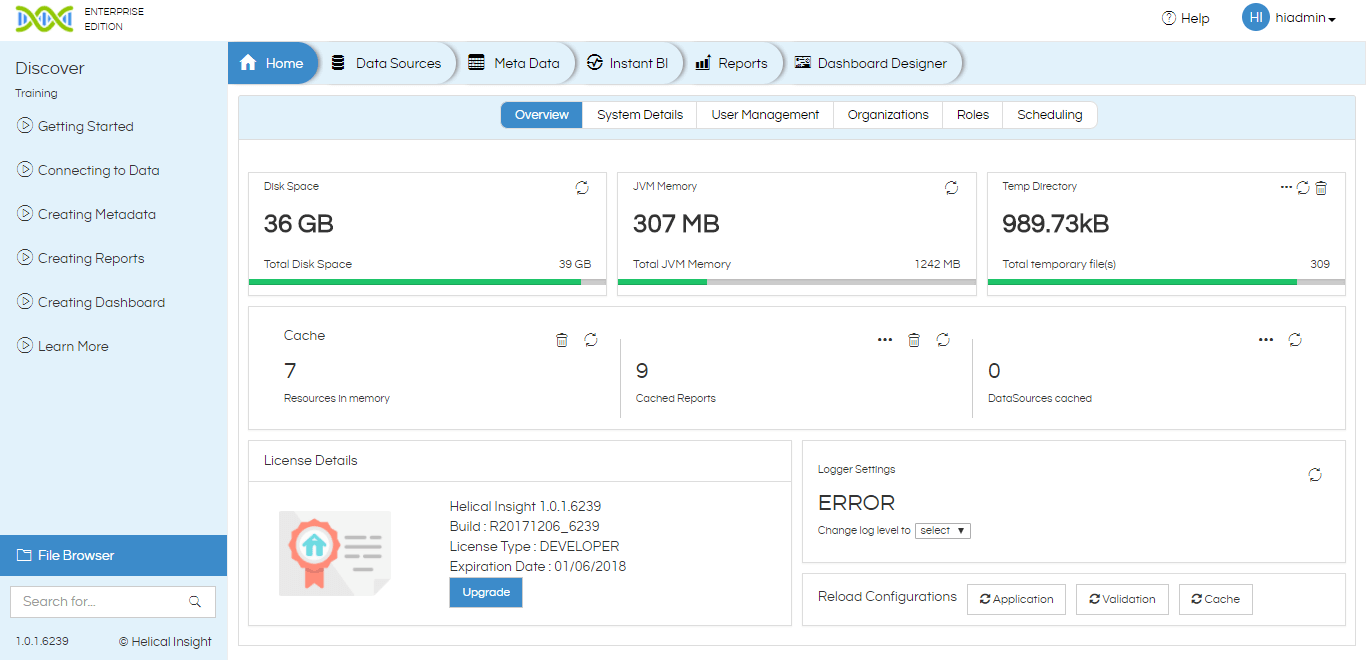Open the Help link
This screenshot has width=1366, height=660.
(x=1186, y=18)
